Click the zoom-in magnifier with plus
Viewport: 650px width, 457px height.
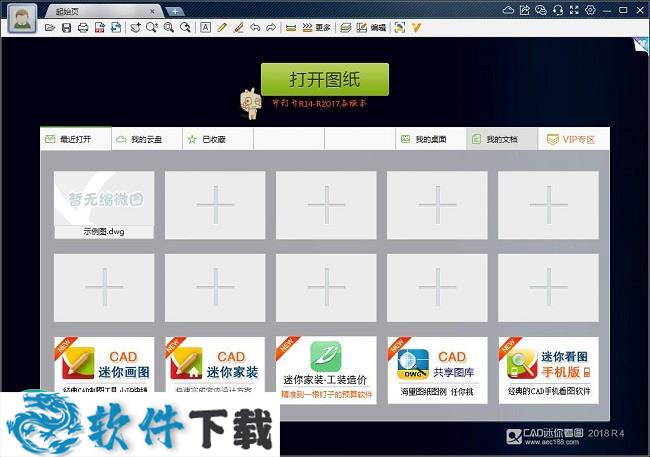[152, 28]
